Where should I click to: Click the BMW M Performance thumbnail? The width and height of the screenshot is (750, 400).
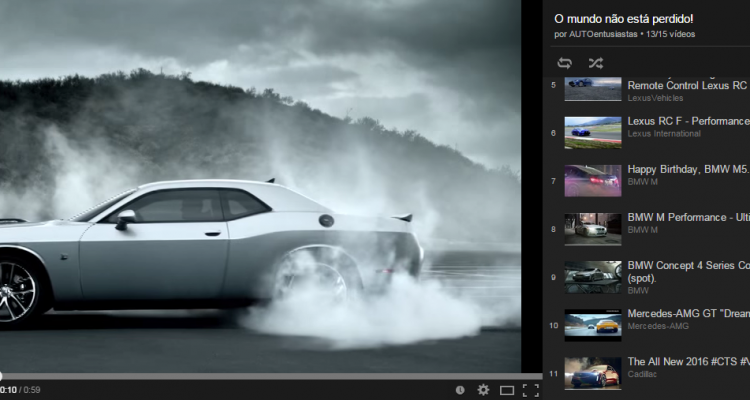coord(592,229)
